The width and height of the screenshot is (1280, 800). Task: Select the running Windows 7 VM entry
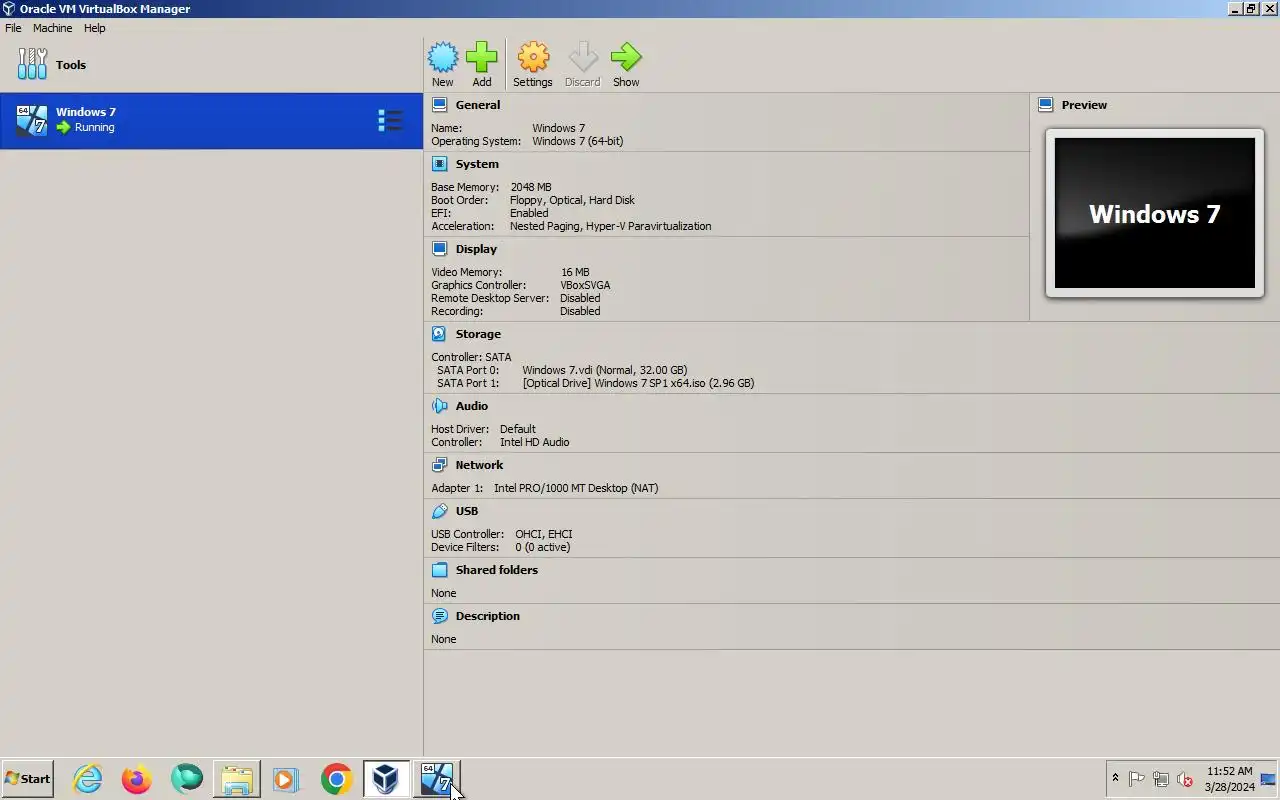coord(211,121)
